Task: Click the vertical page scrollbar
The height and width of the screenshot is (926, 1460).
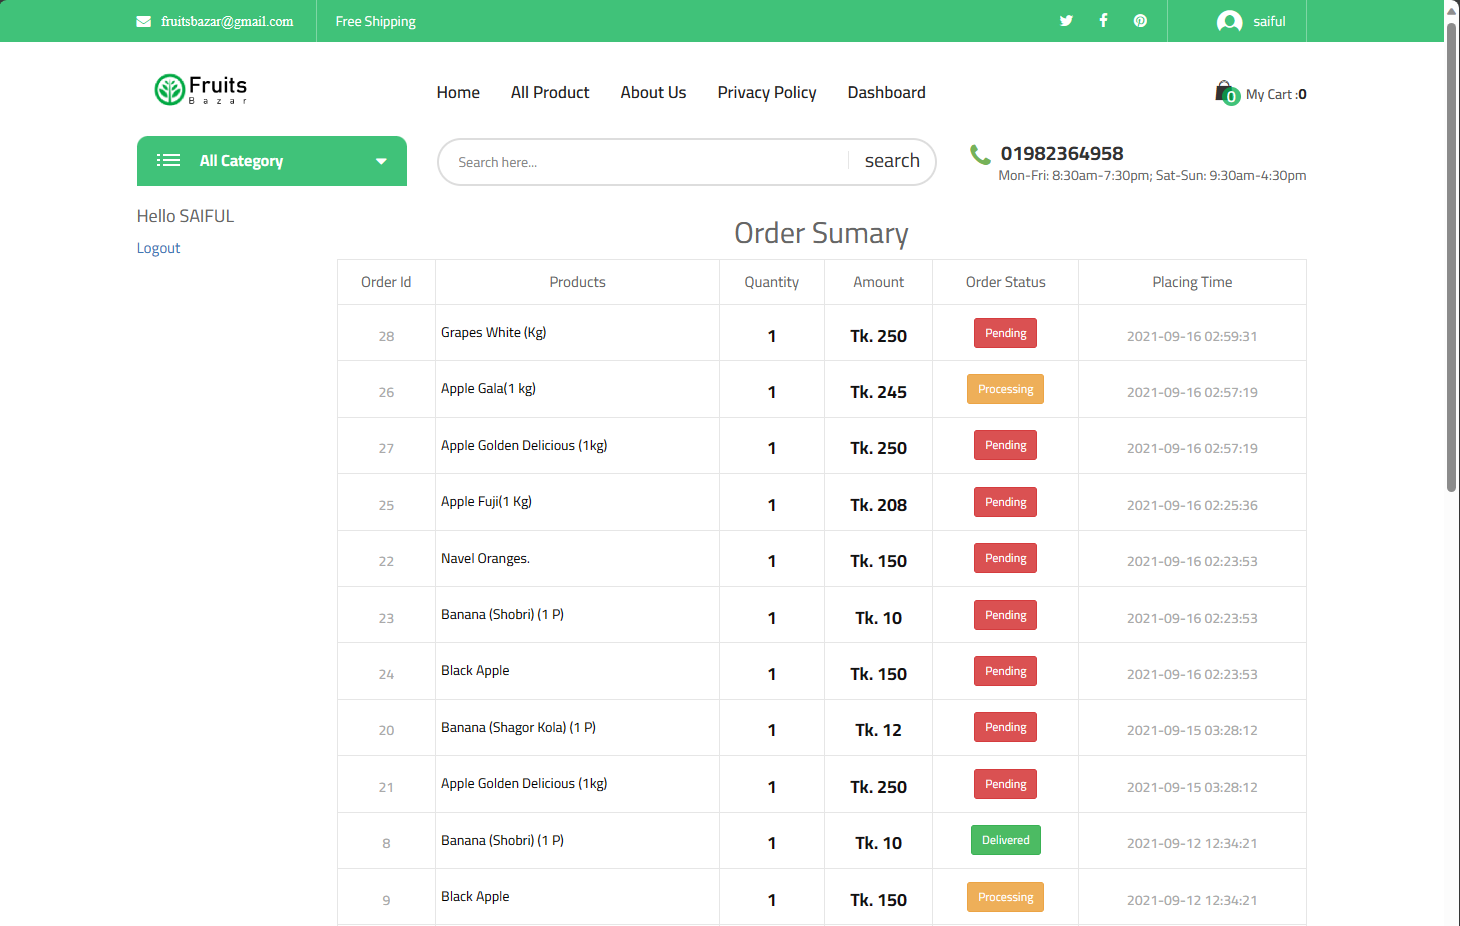Action: (x=1451, y=250)
